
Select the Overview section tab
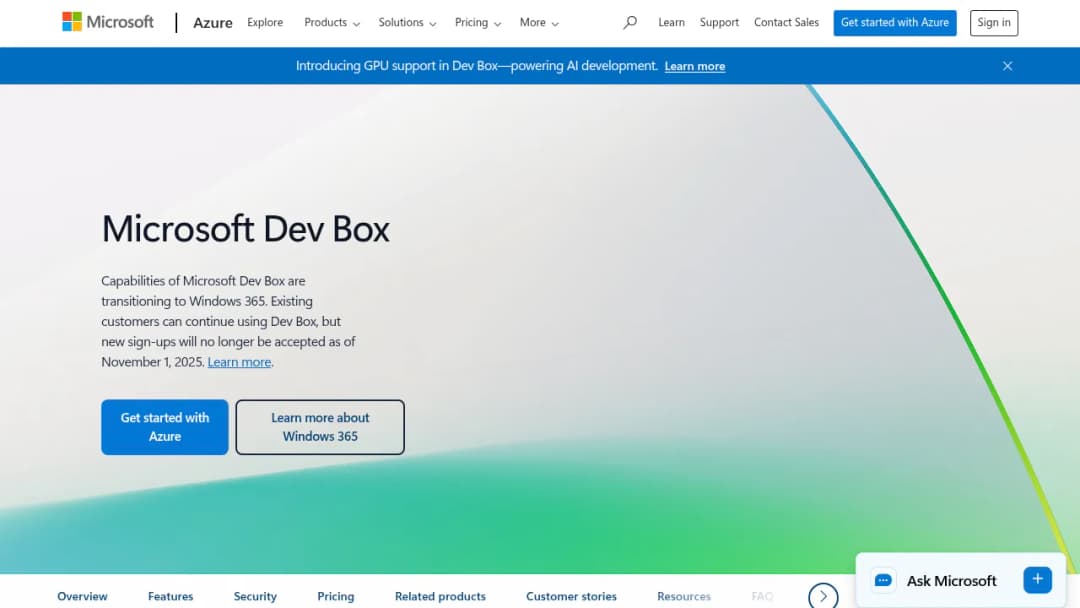(82, 596)
